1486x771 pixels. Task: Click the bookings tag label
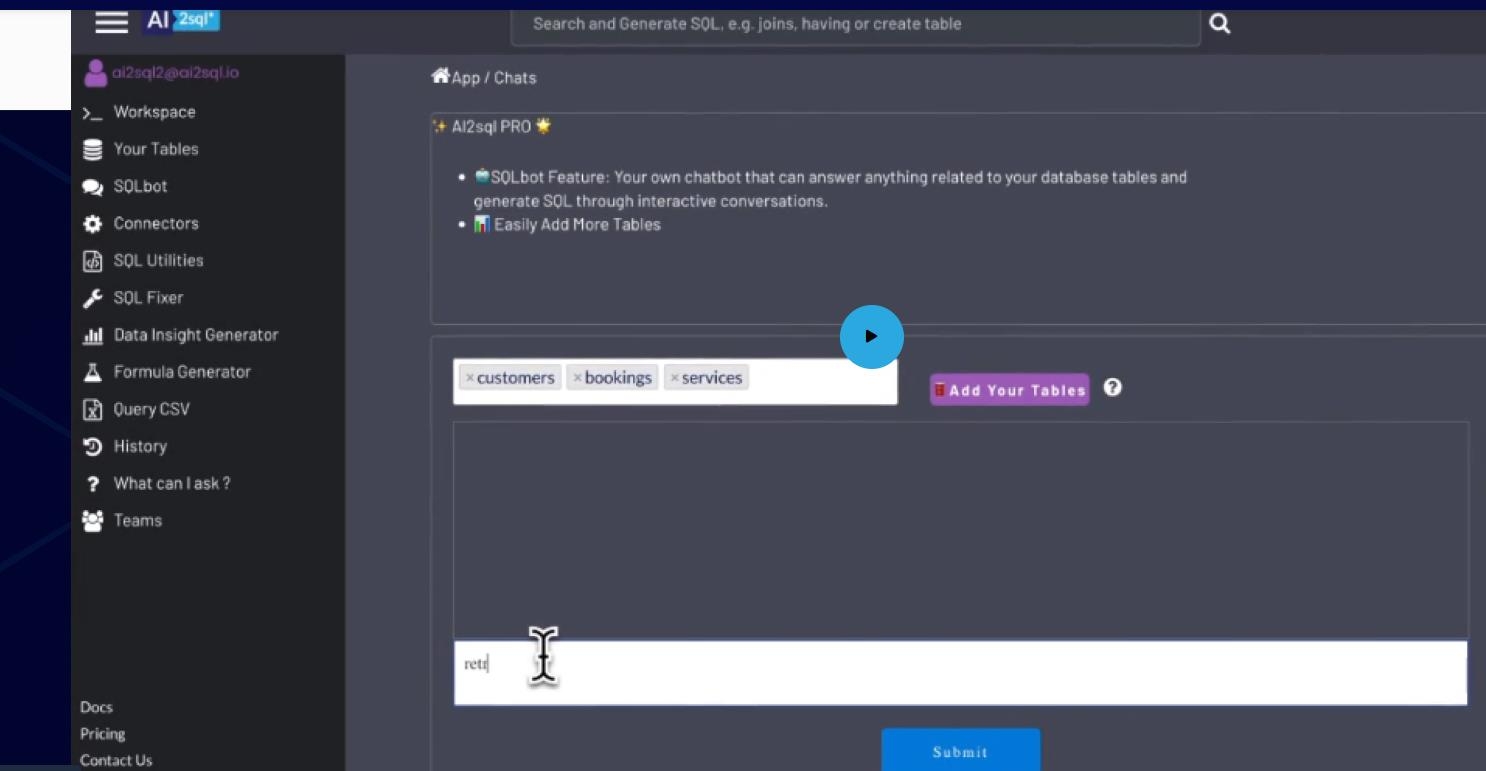tap(618, 378)
